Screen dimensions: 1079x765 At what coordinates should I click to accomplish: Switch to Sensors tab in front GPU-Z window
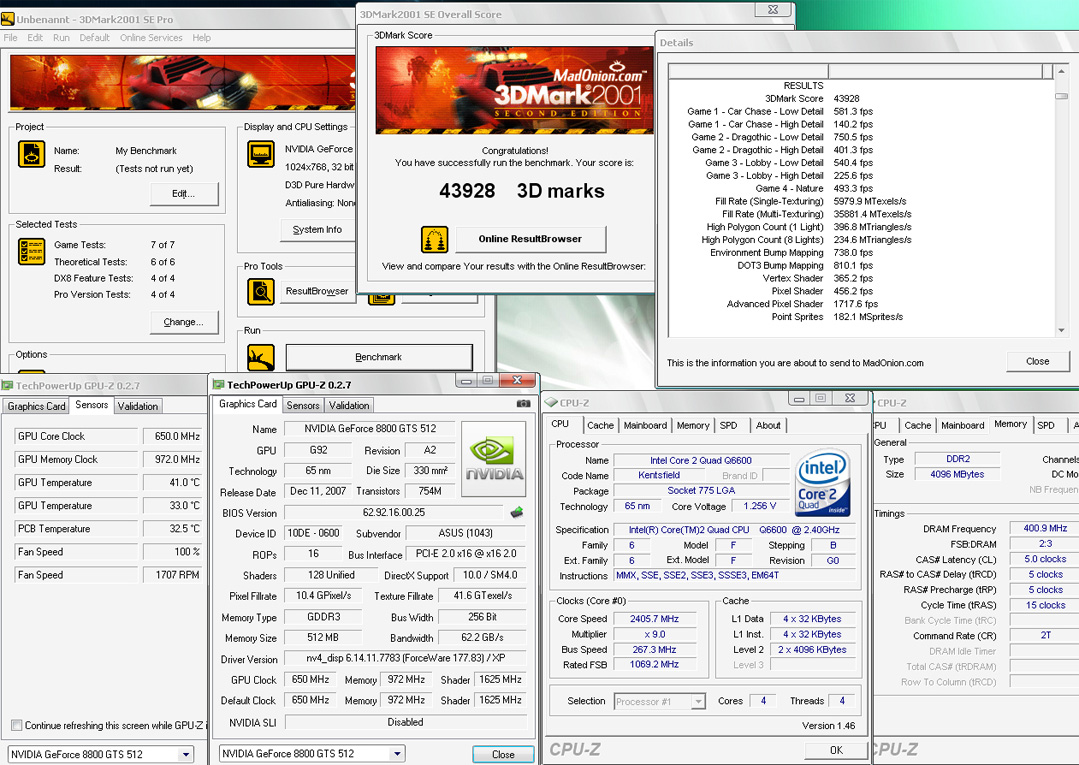(x=303, y=406)
